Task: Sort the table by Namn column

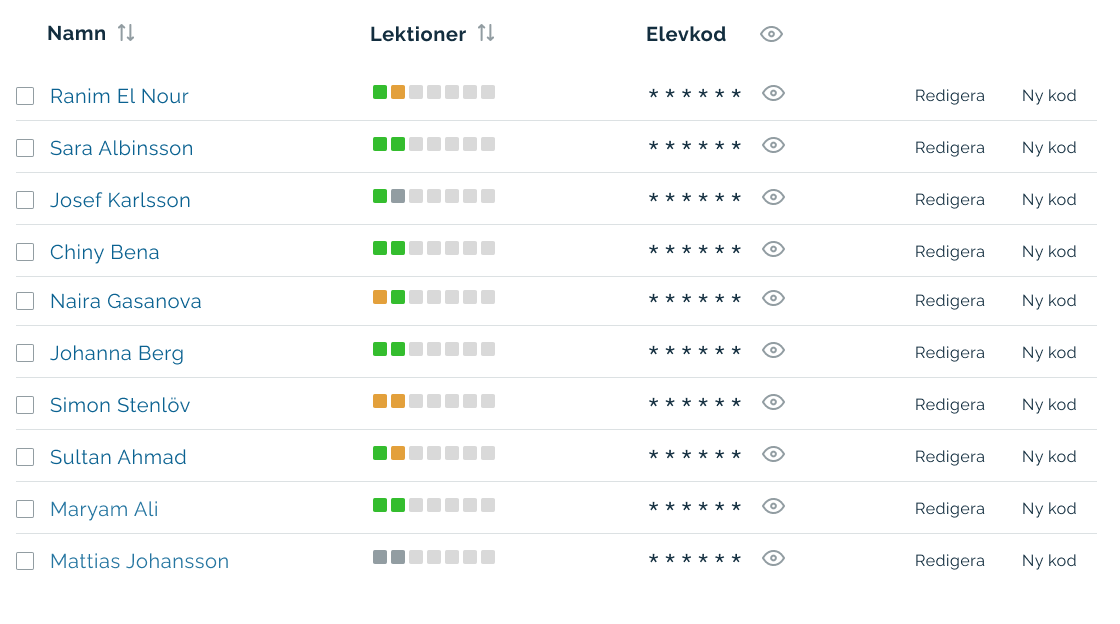Action: pyautogui.click(x=126, y=33)
